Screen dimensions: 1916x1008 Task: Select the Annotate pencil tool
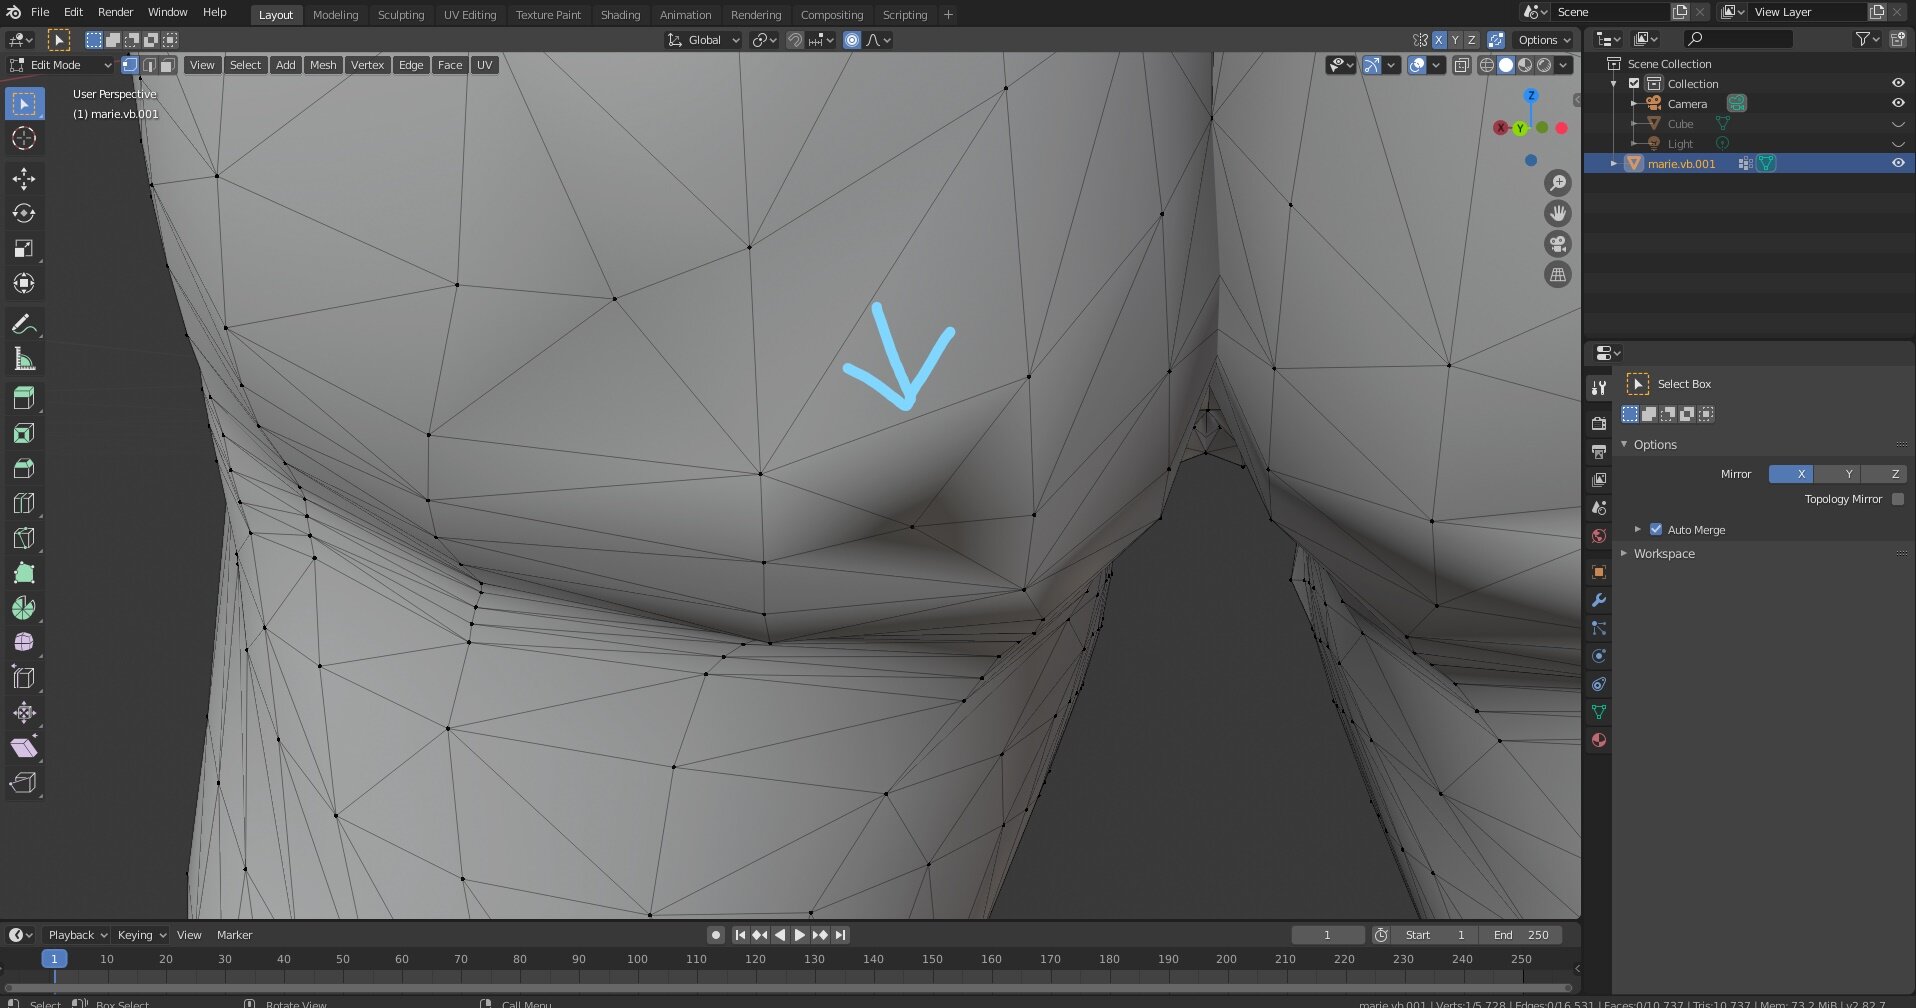[x=24, y=325]
